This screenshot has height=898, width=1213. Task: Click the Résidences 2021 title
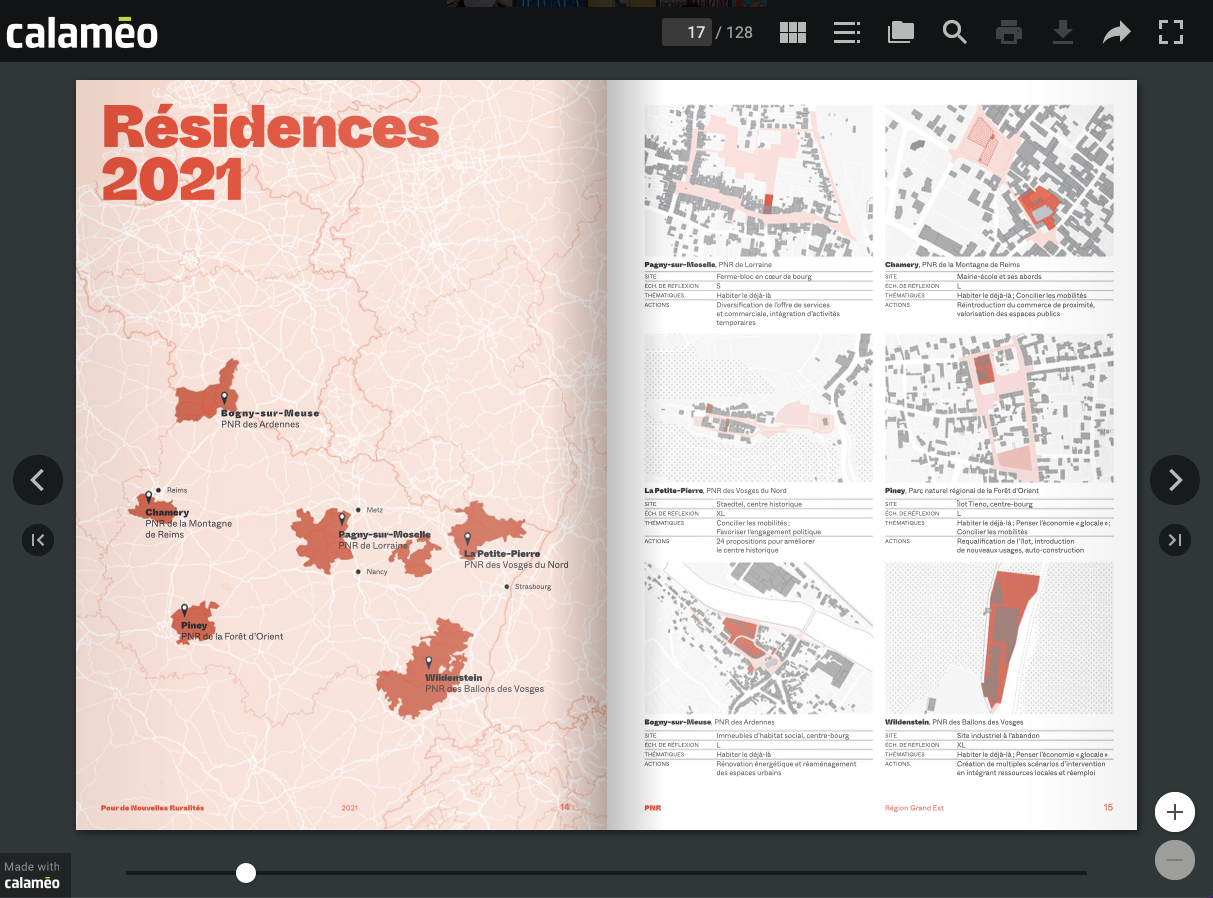pos(270,153)
